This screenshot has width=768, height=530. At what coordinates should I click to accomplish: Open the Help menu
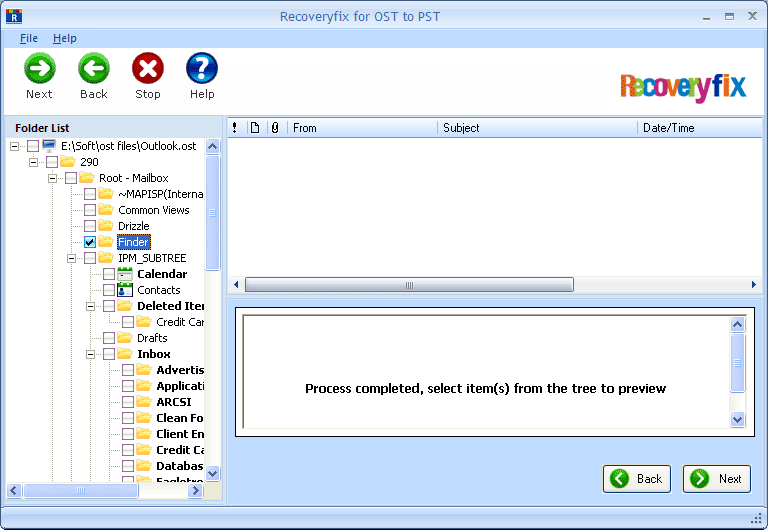pyautogui.click(x=65, y=38)
